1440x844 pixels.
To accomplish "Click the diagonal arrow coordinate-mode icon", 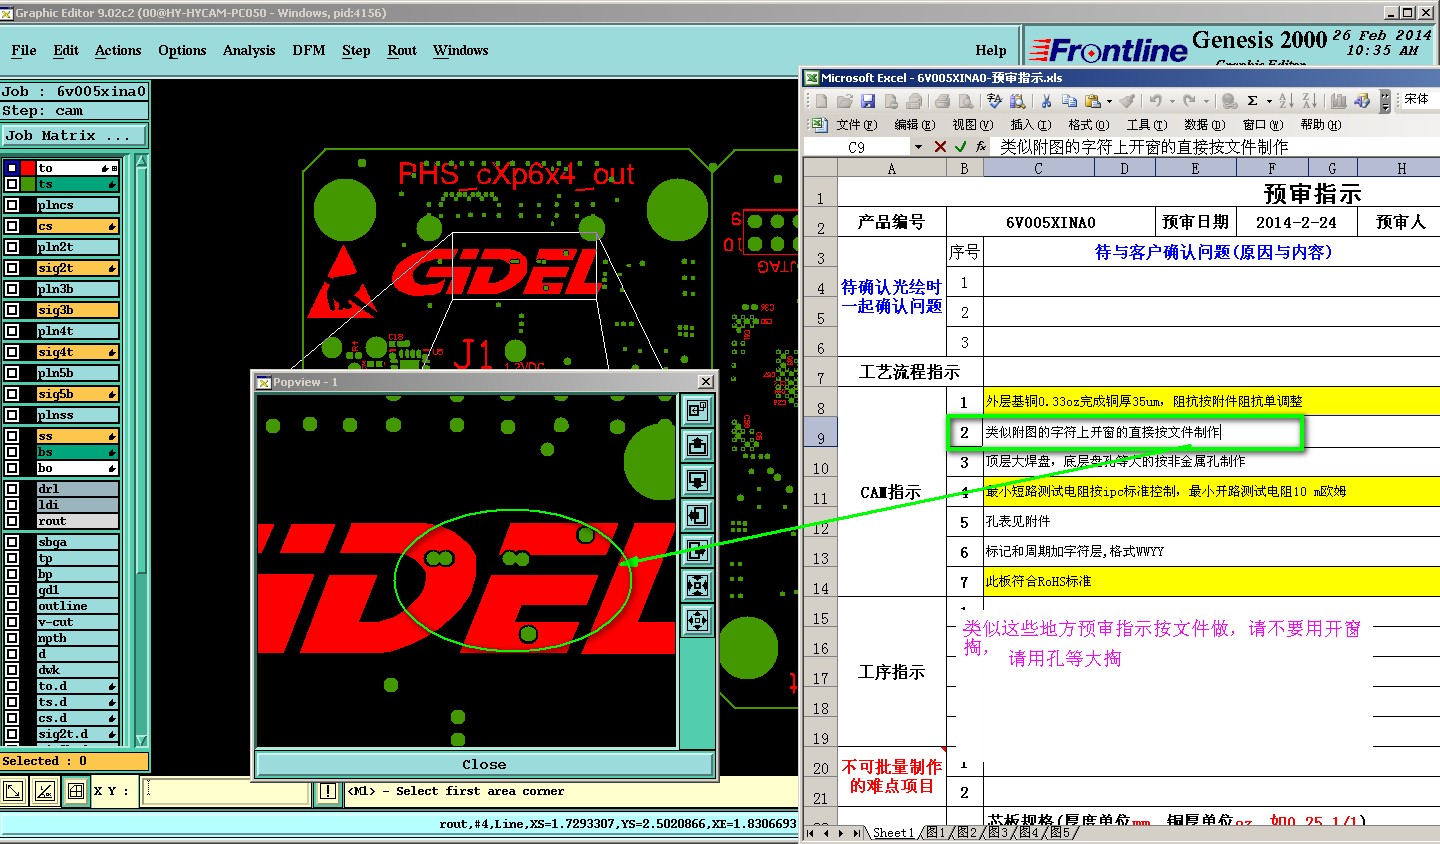I will 14,791.
